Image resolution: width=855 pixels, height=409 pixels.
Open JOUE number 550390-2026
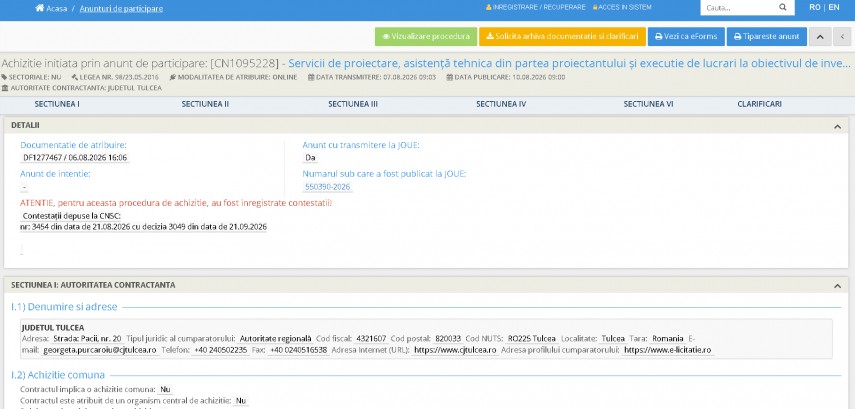(x=327, y=187)
